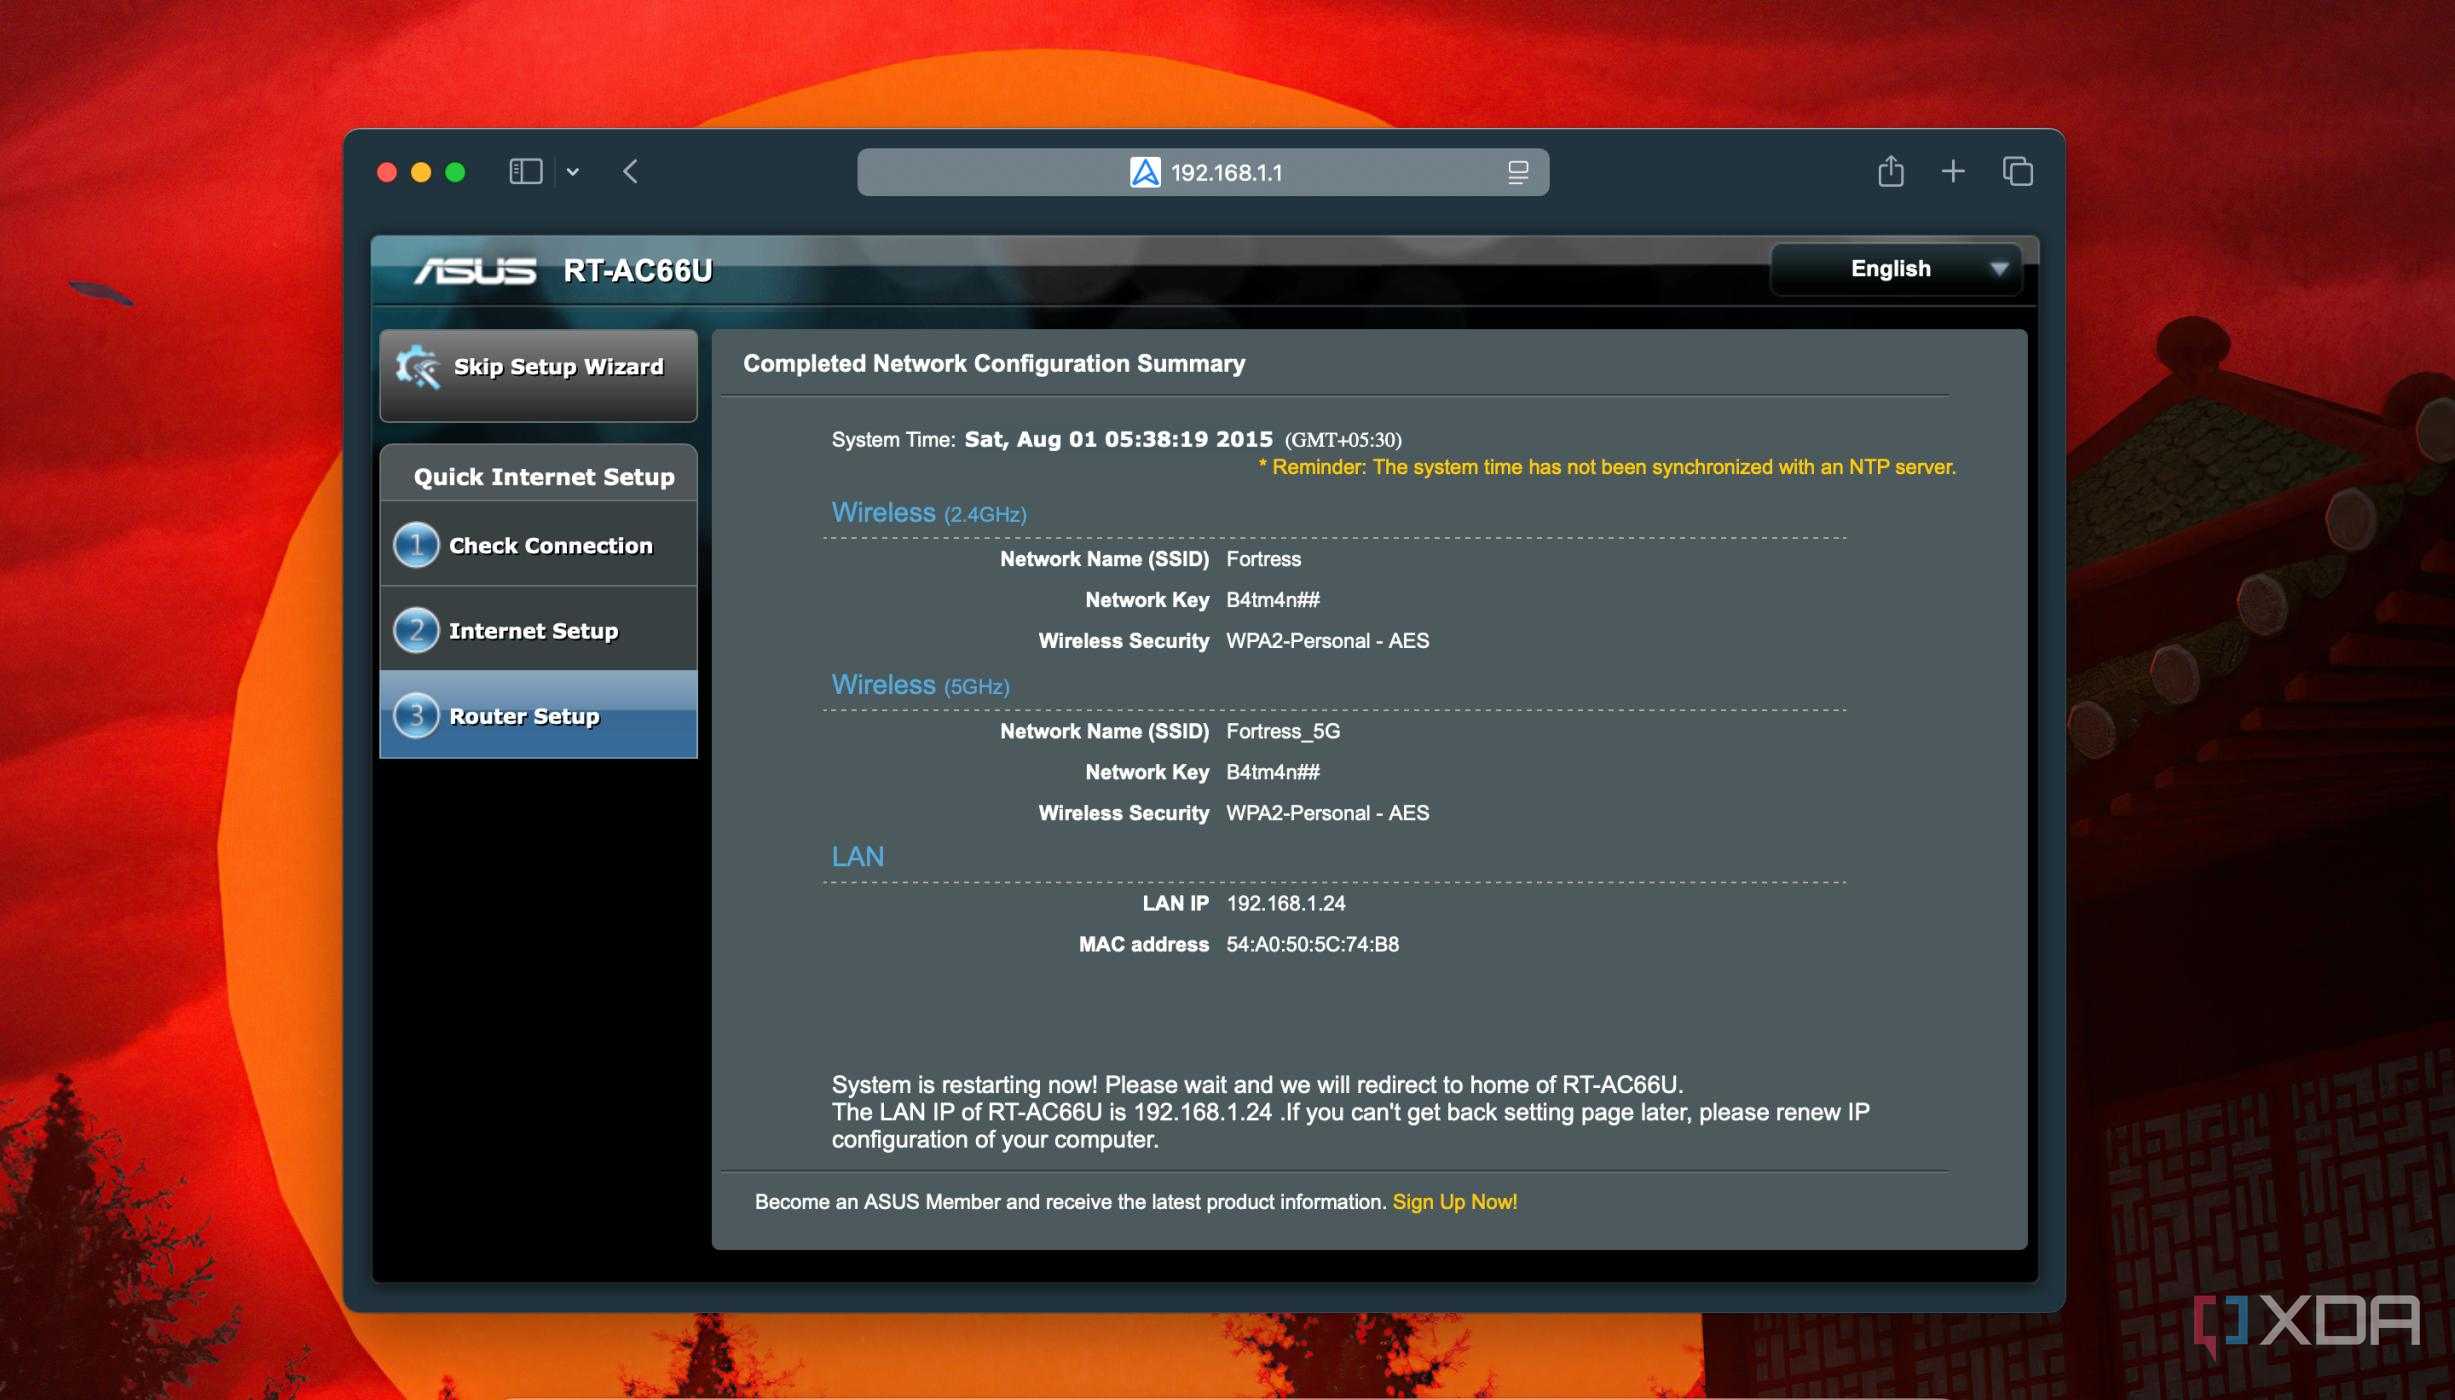Click the Skip Setup Wizard gear icon
Screen dimensions: 2455x1400
[x=417, y=367]
